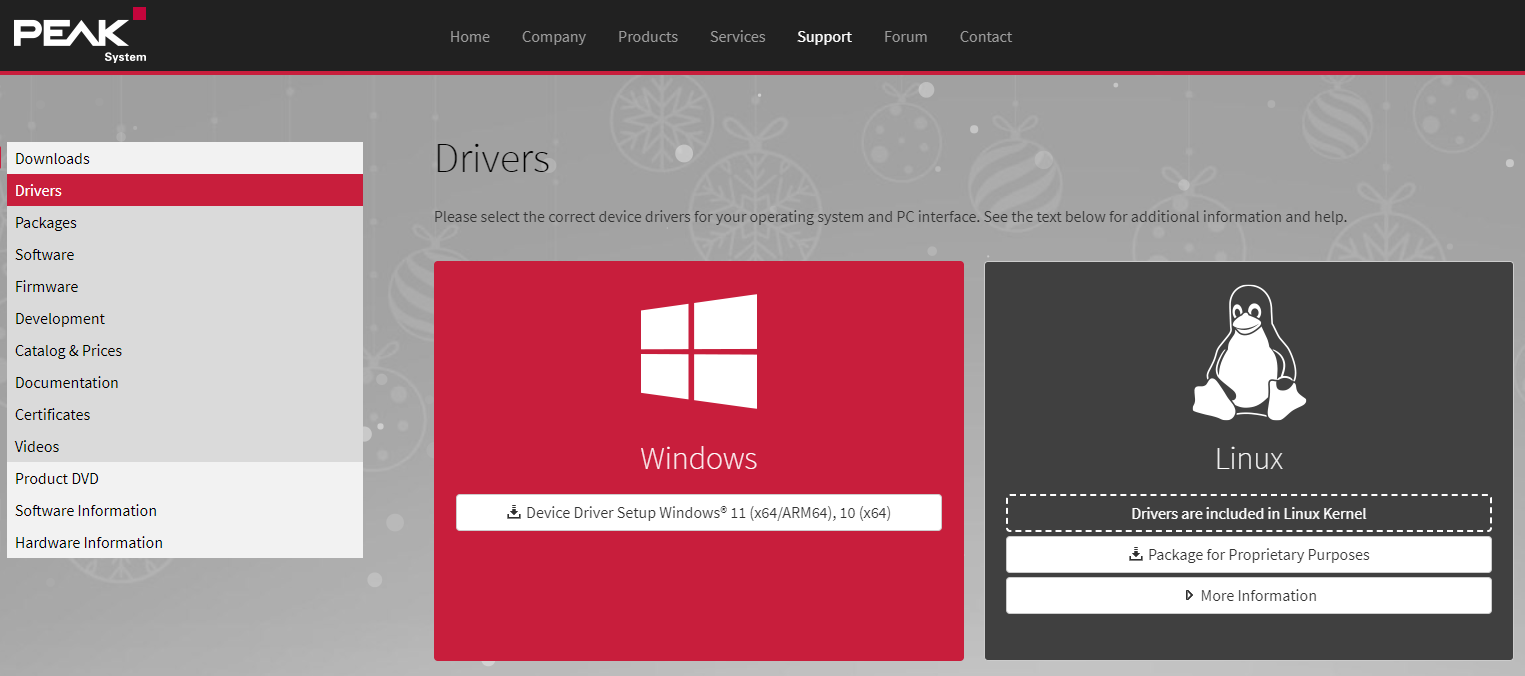Click the PEAK System logo
Viewport: 1525px width, 676px height.
point(80,35)
